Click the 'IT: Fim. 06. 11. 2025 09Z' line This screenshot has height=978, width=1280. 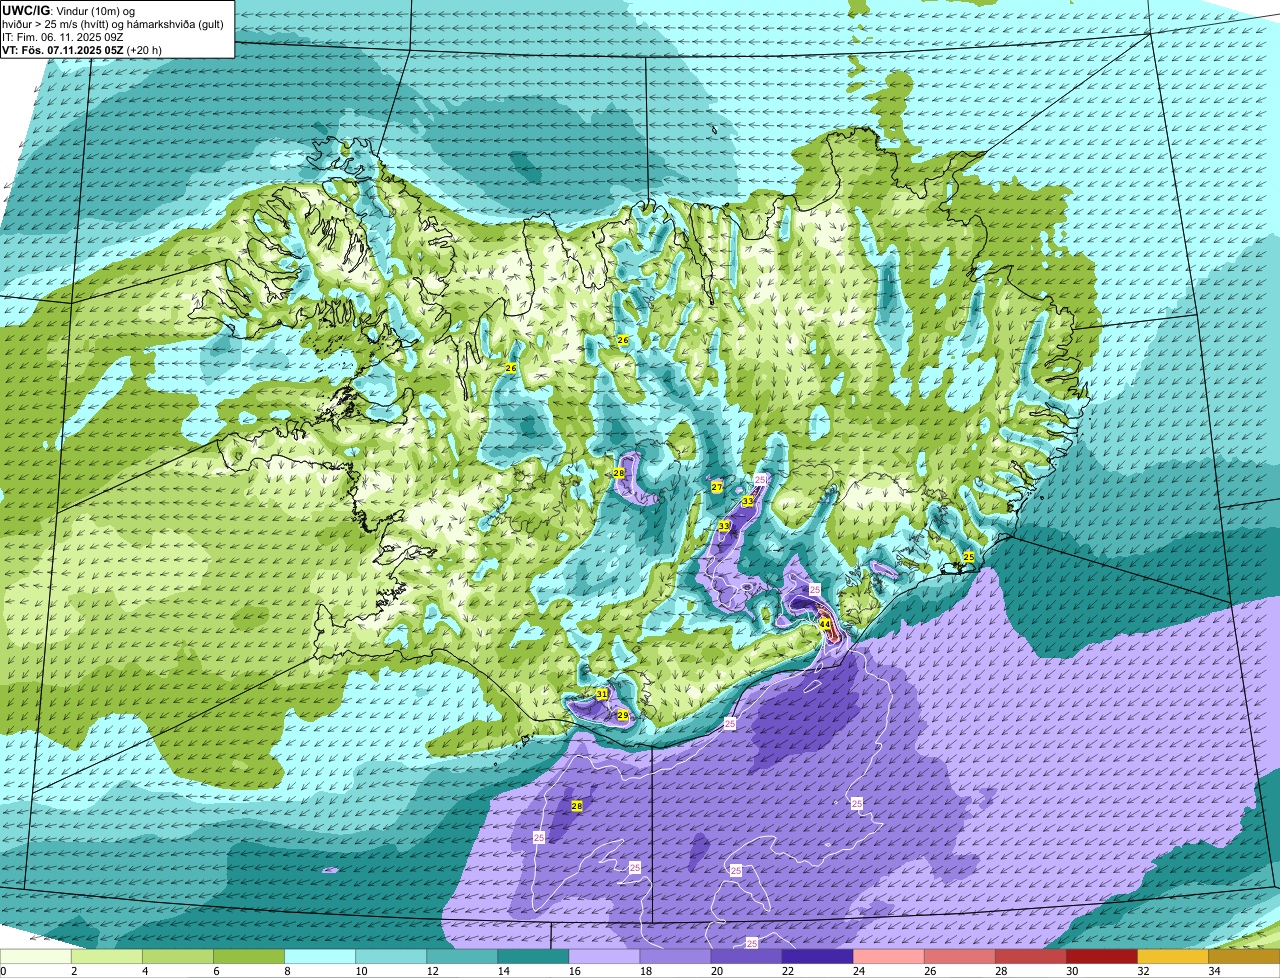(x=65, y=36)
